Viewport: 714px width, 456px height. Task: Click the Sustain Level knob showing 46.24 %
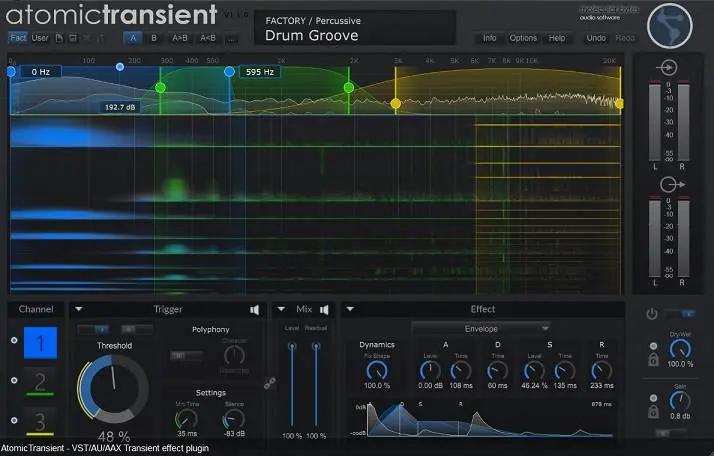pyautogui.click(x=534, y=371)
